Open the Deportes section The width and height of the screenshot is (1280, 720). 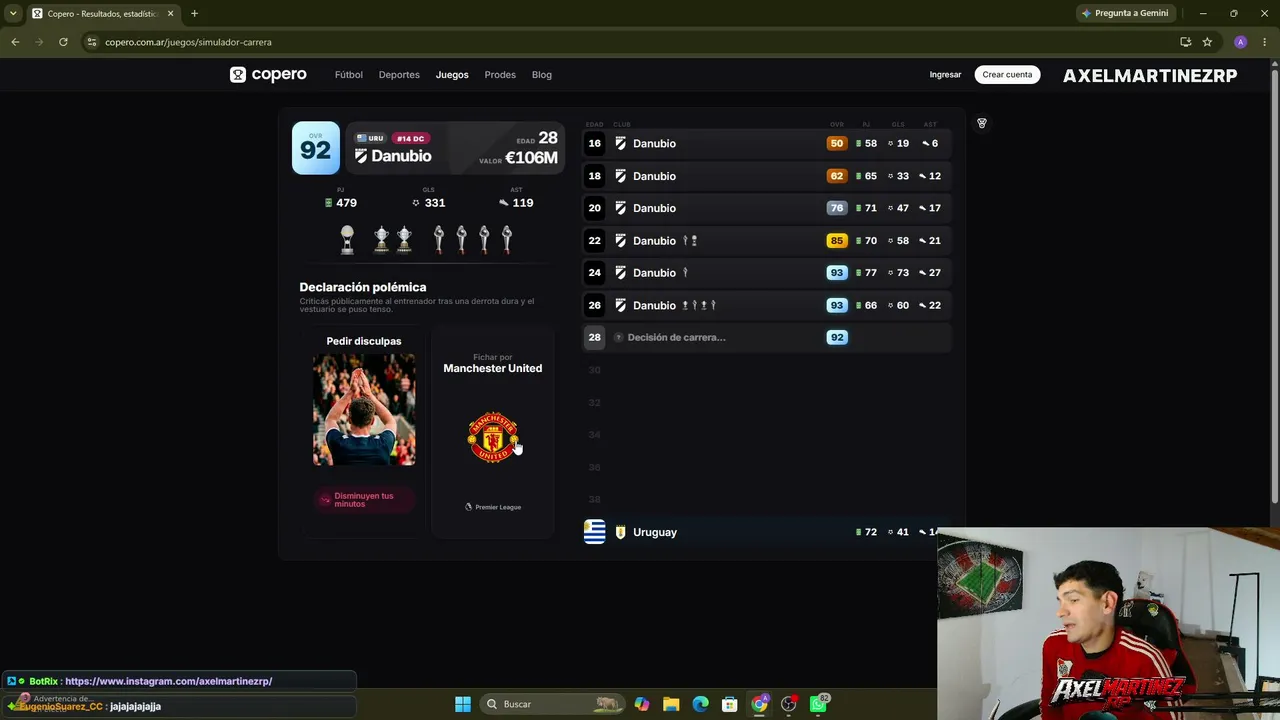click(x=399, y=75)
